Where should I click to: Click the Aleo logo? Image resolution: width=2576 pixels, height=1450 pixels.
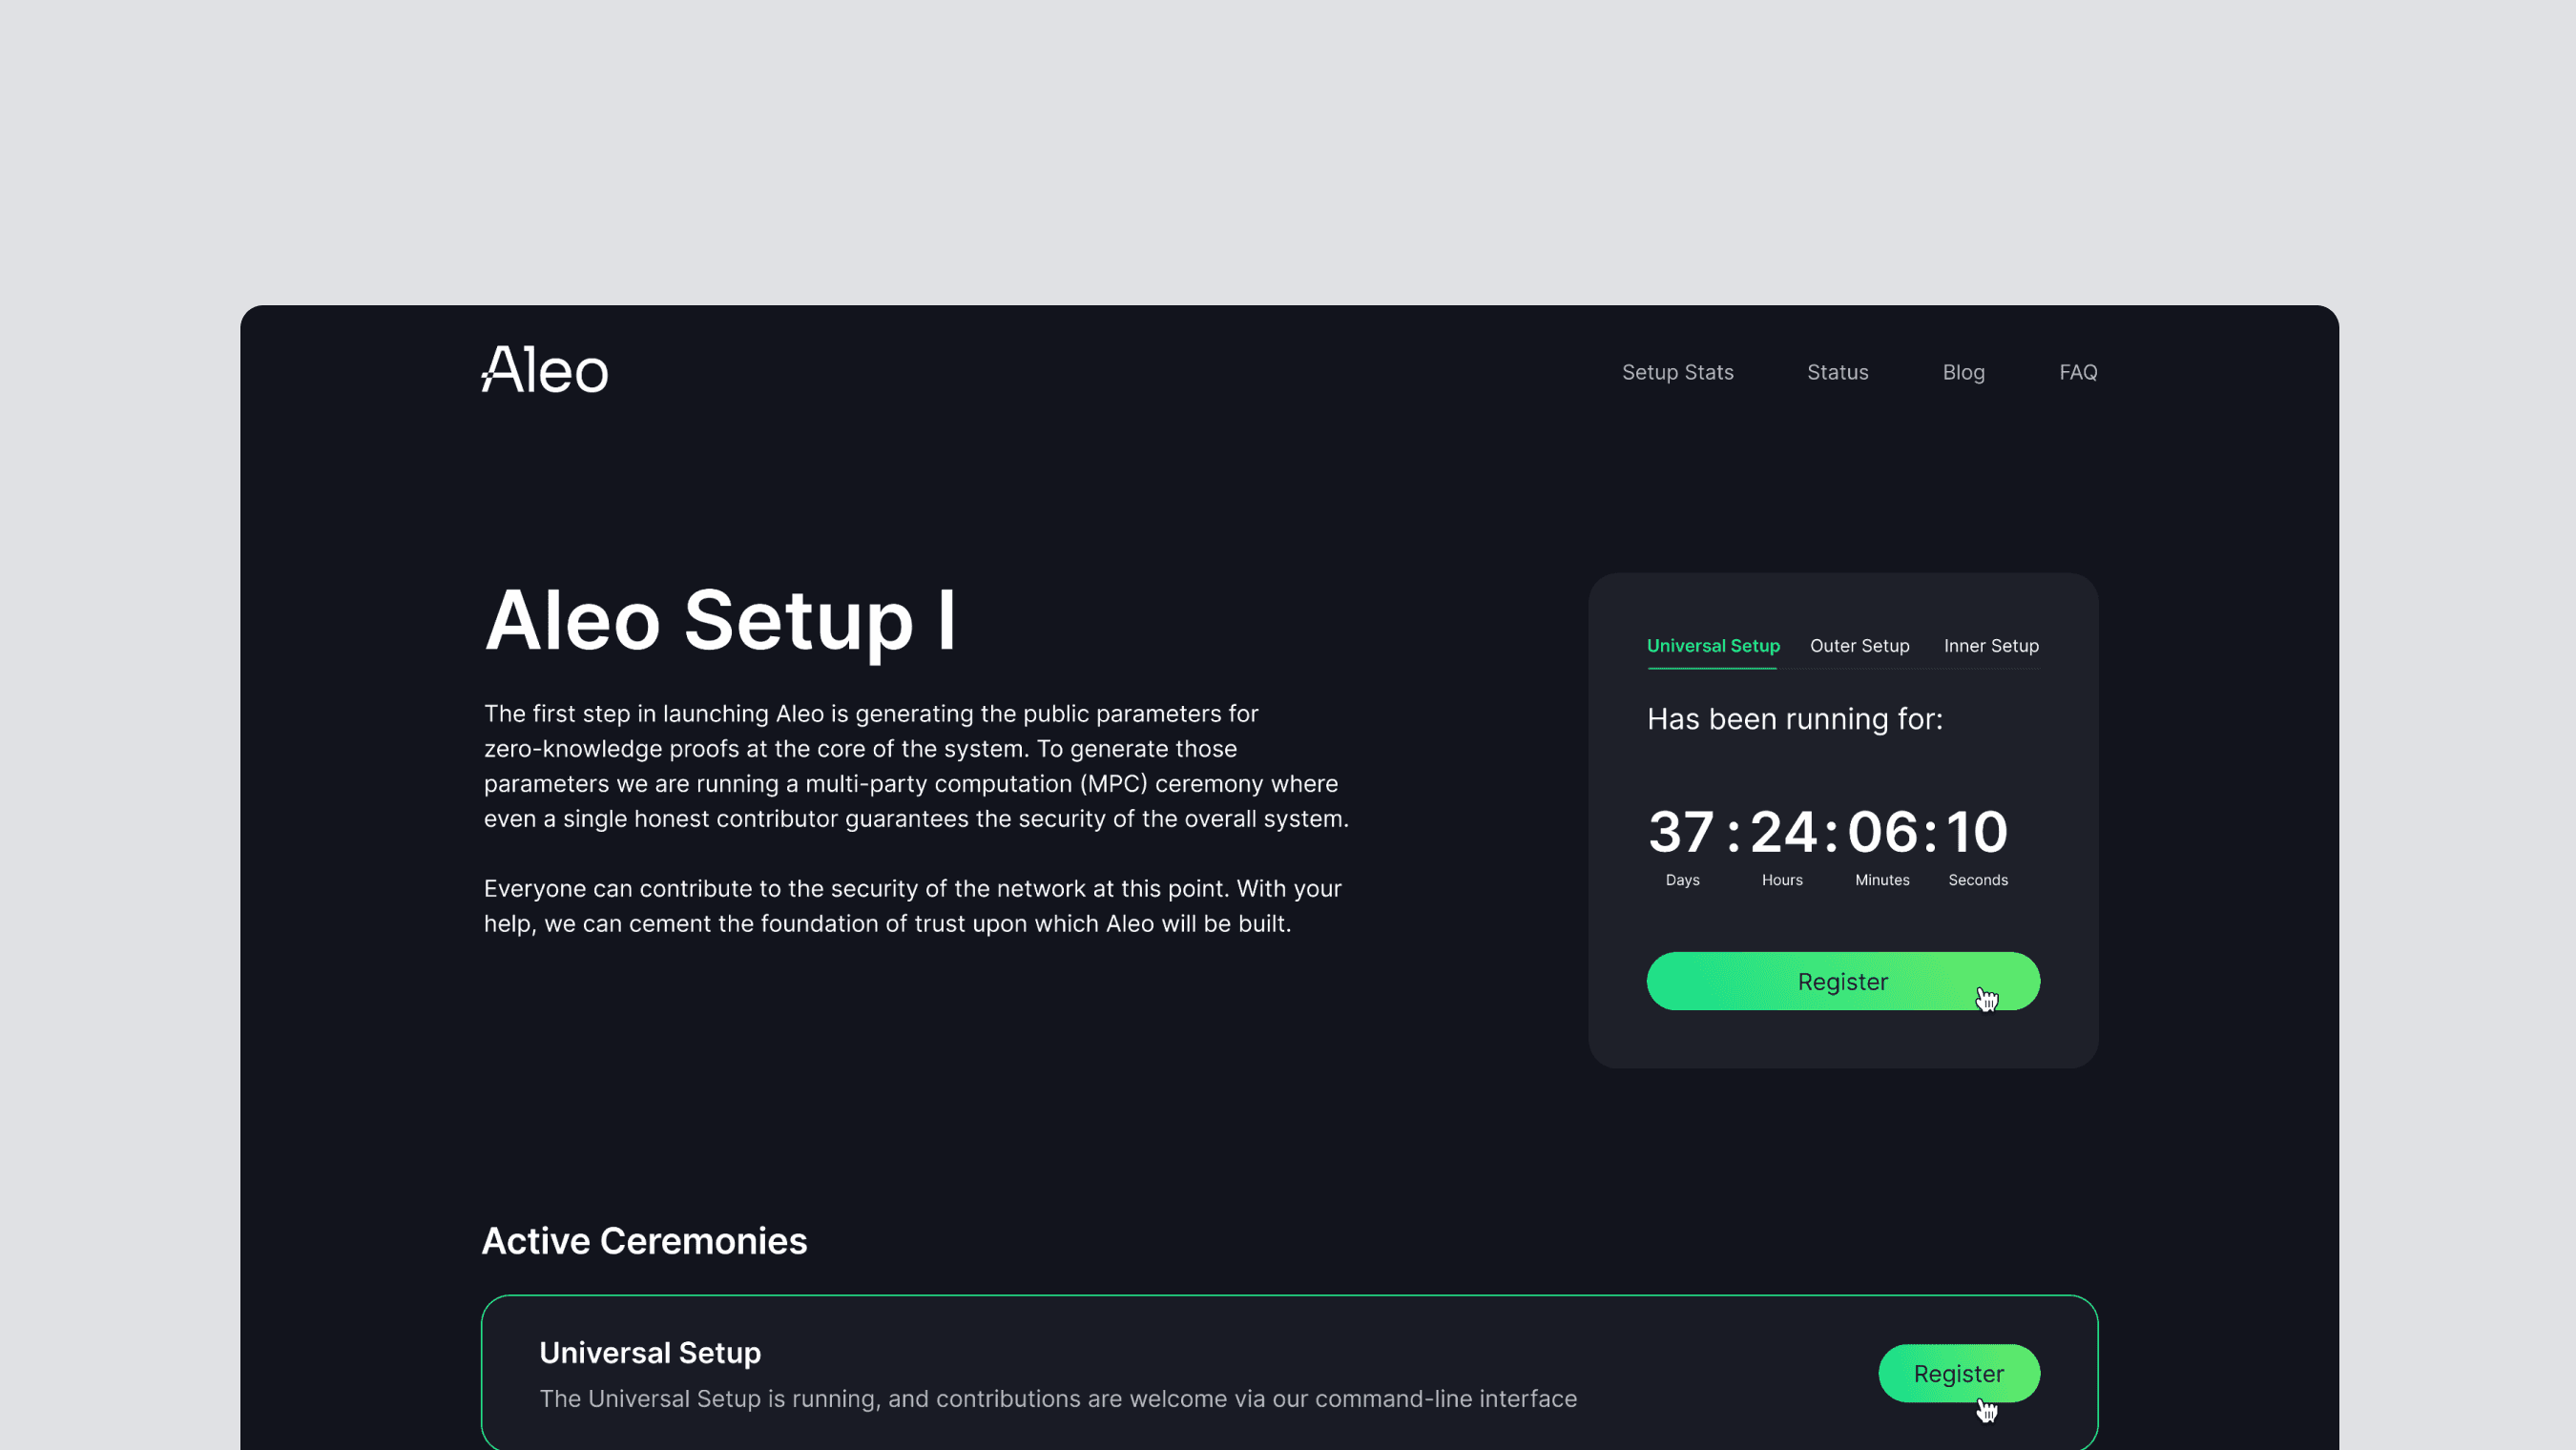[x=544, y=370]
